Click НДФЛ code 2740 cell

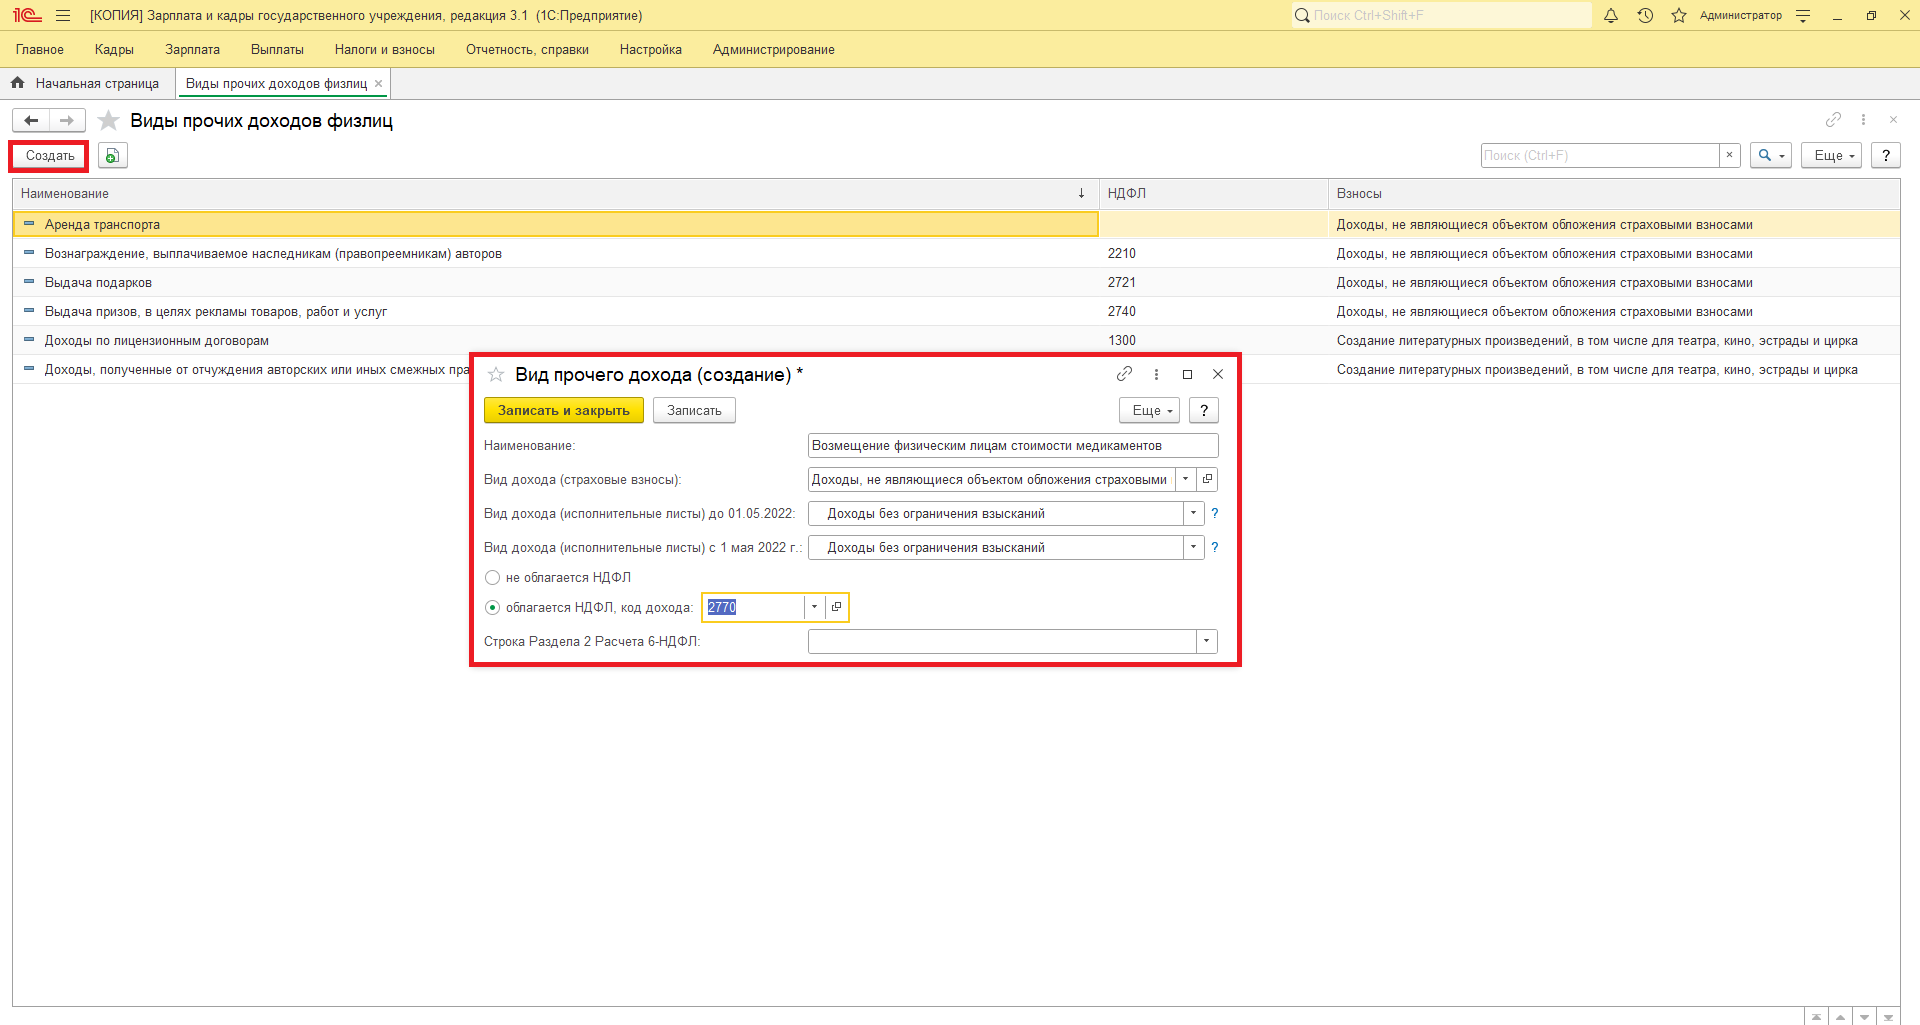[x=1213, y=311]
